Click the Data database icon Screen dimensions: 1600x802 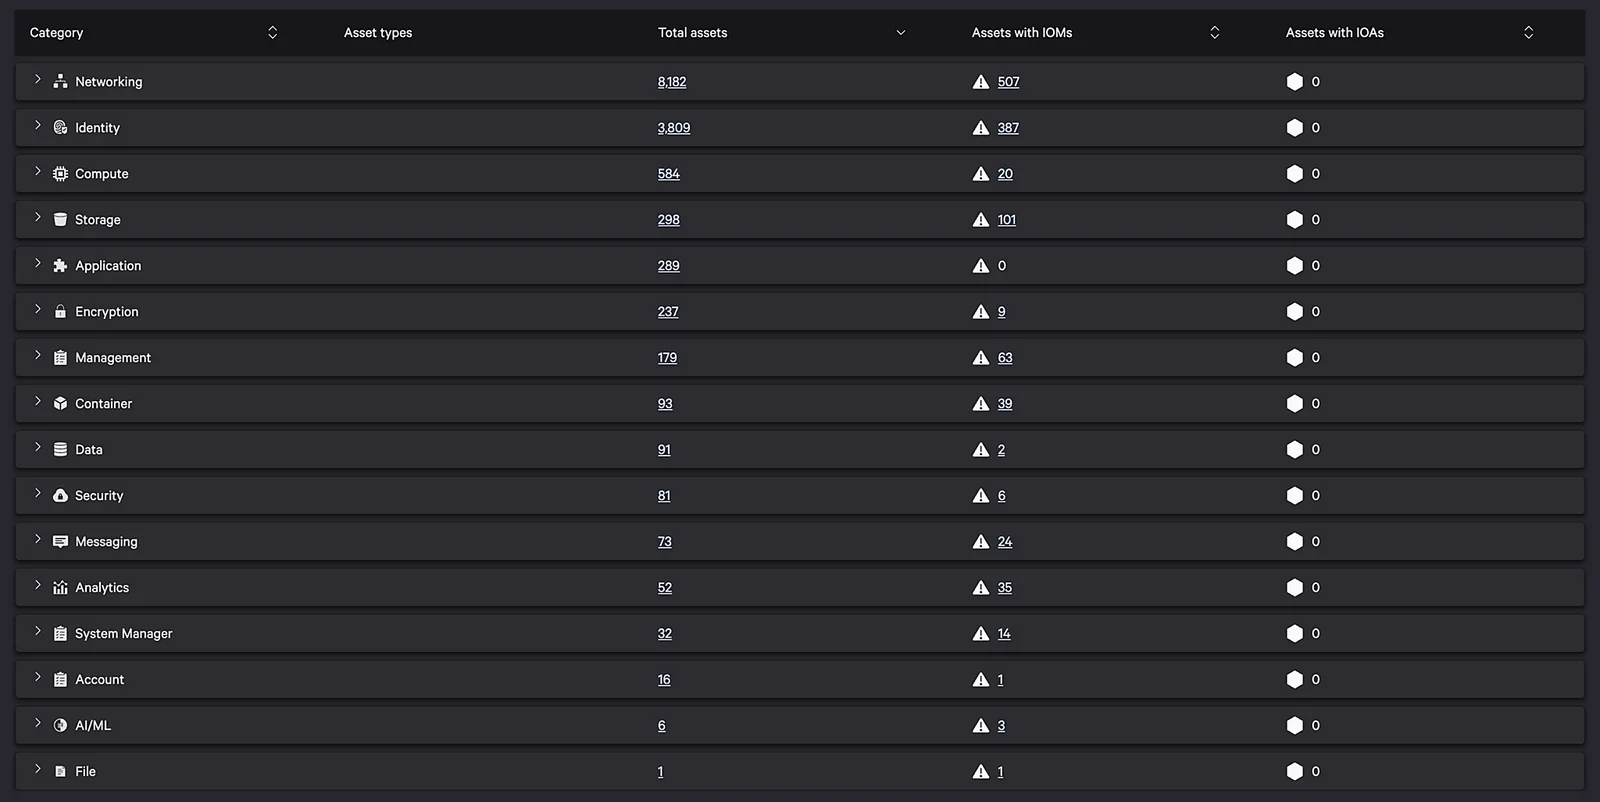coord(60,450)
